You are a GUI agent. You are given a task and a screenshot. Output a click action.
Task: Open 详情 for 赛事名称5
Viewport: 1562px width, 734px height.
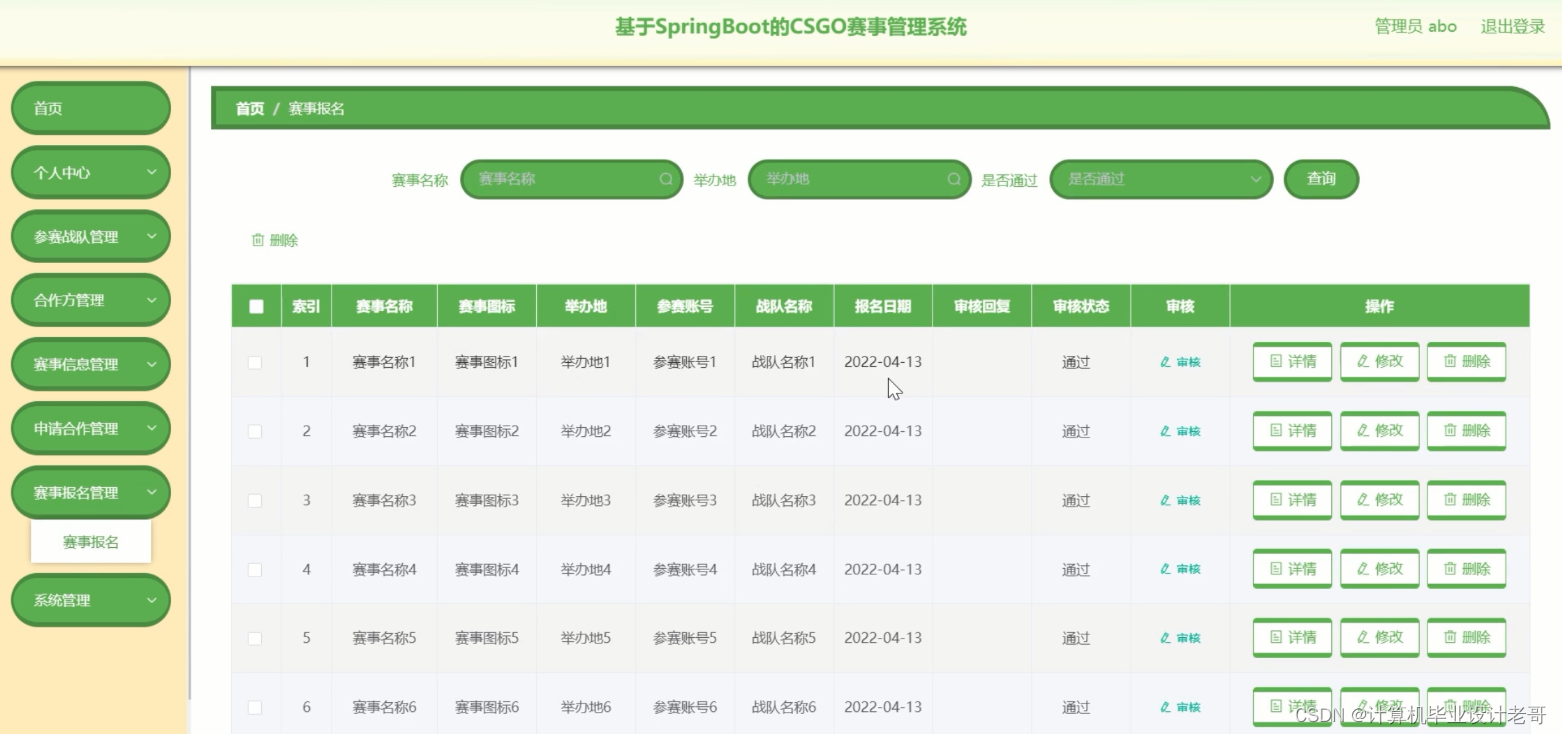(x=1292, y=638)
